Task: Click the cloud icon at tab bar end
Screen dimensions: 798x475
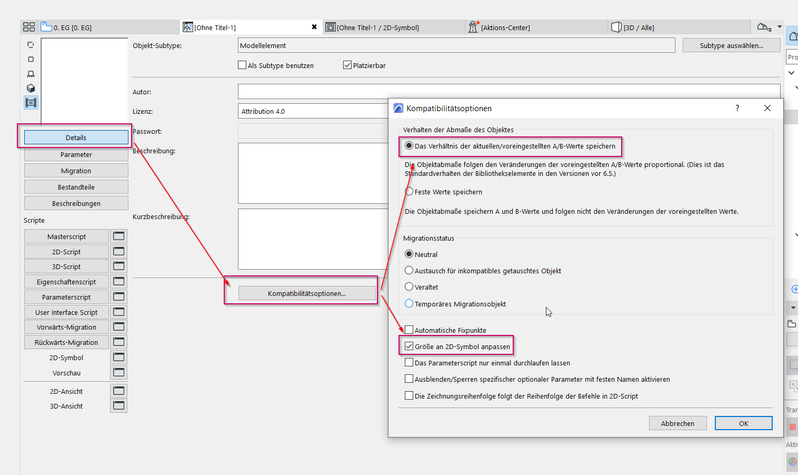Action: [763, 27]
